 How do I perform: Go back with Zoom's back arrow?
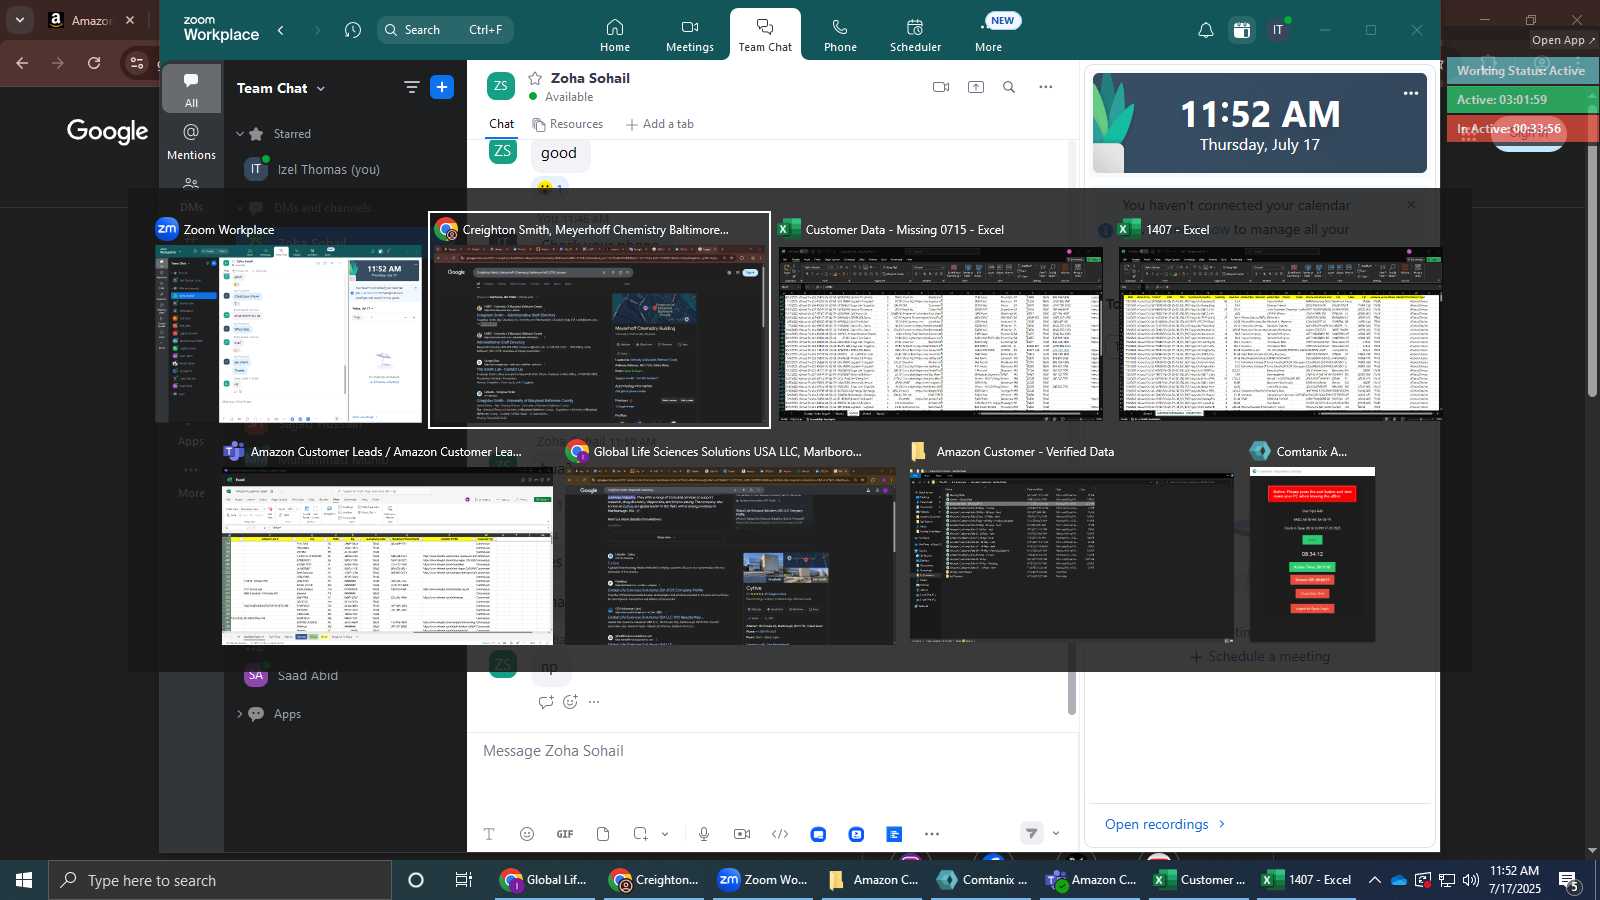281,30
